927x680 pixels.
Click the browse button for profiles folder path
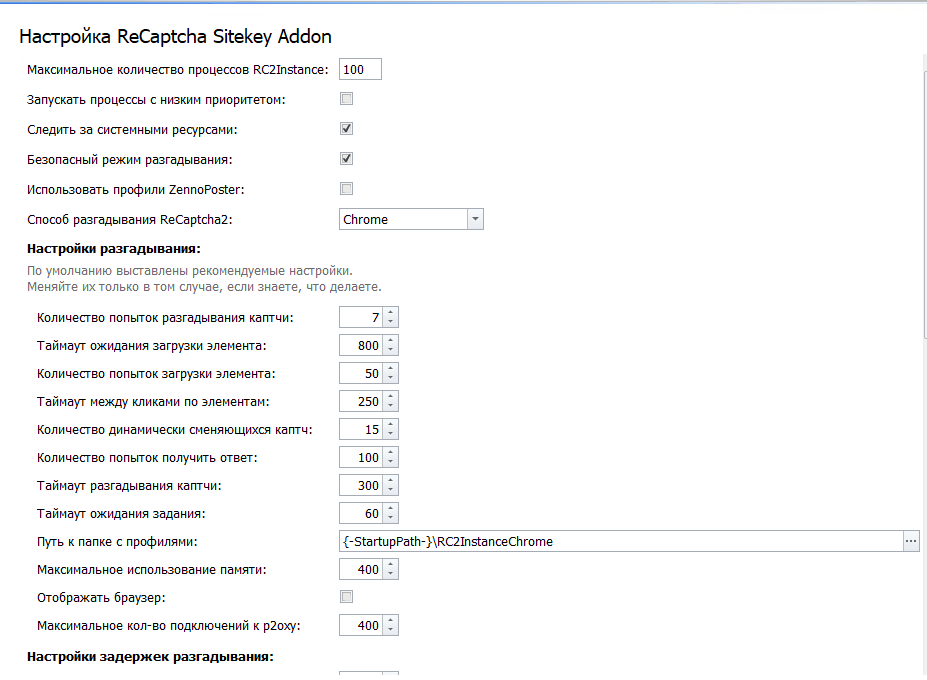pyautogui.click(x=910, y=541)
